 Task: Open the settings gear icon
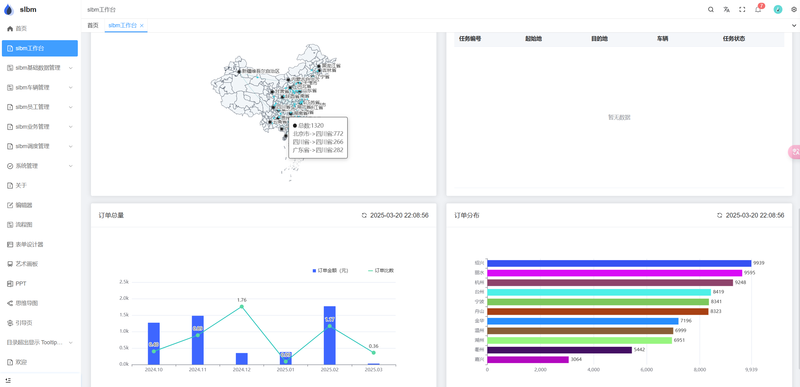tap(793, 9)
